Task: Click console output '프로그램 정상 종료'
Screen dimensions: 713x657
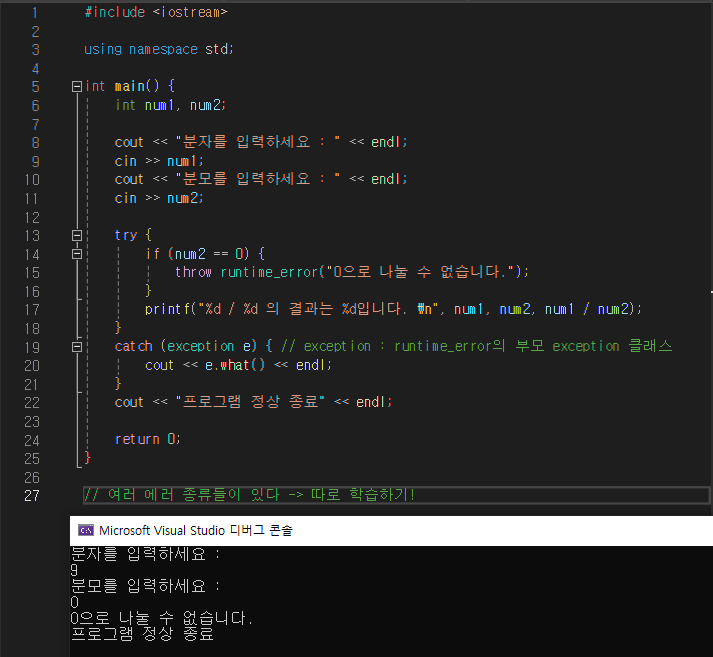Action: pos(142,633)
